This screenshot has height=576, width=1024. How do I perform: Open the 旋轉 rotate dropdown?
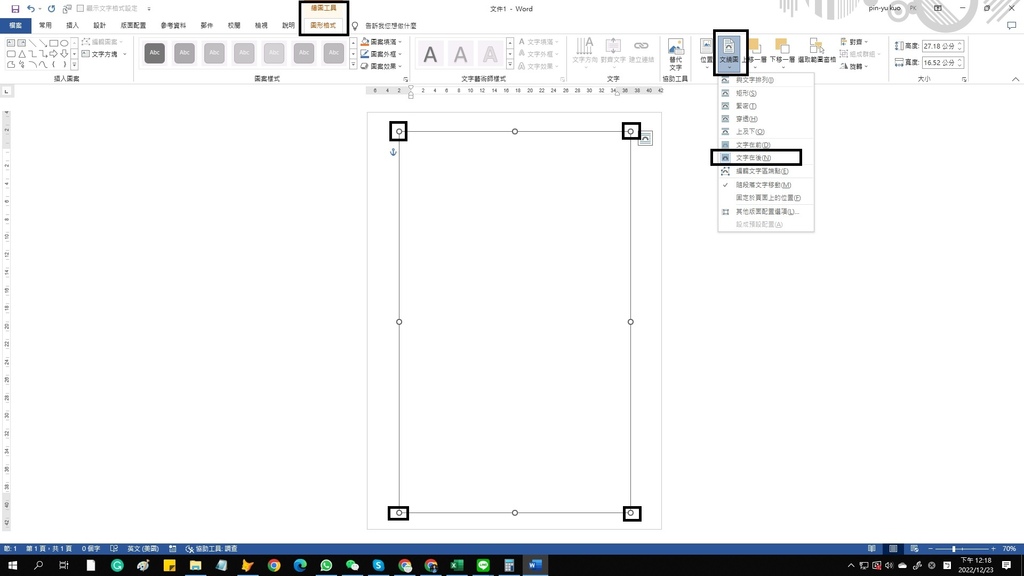click(854, 66)
